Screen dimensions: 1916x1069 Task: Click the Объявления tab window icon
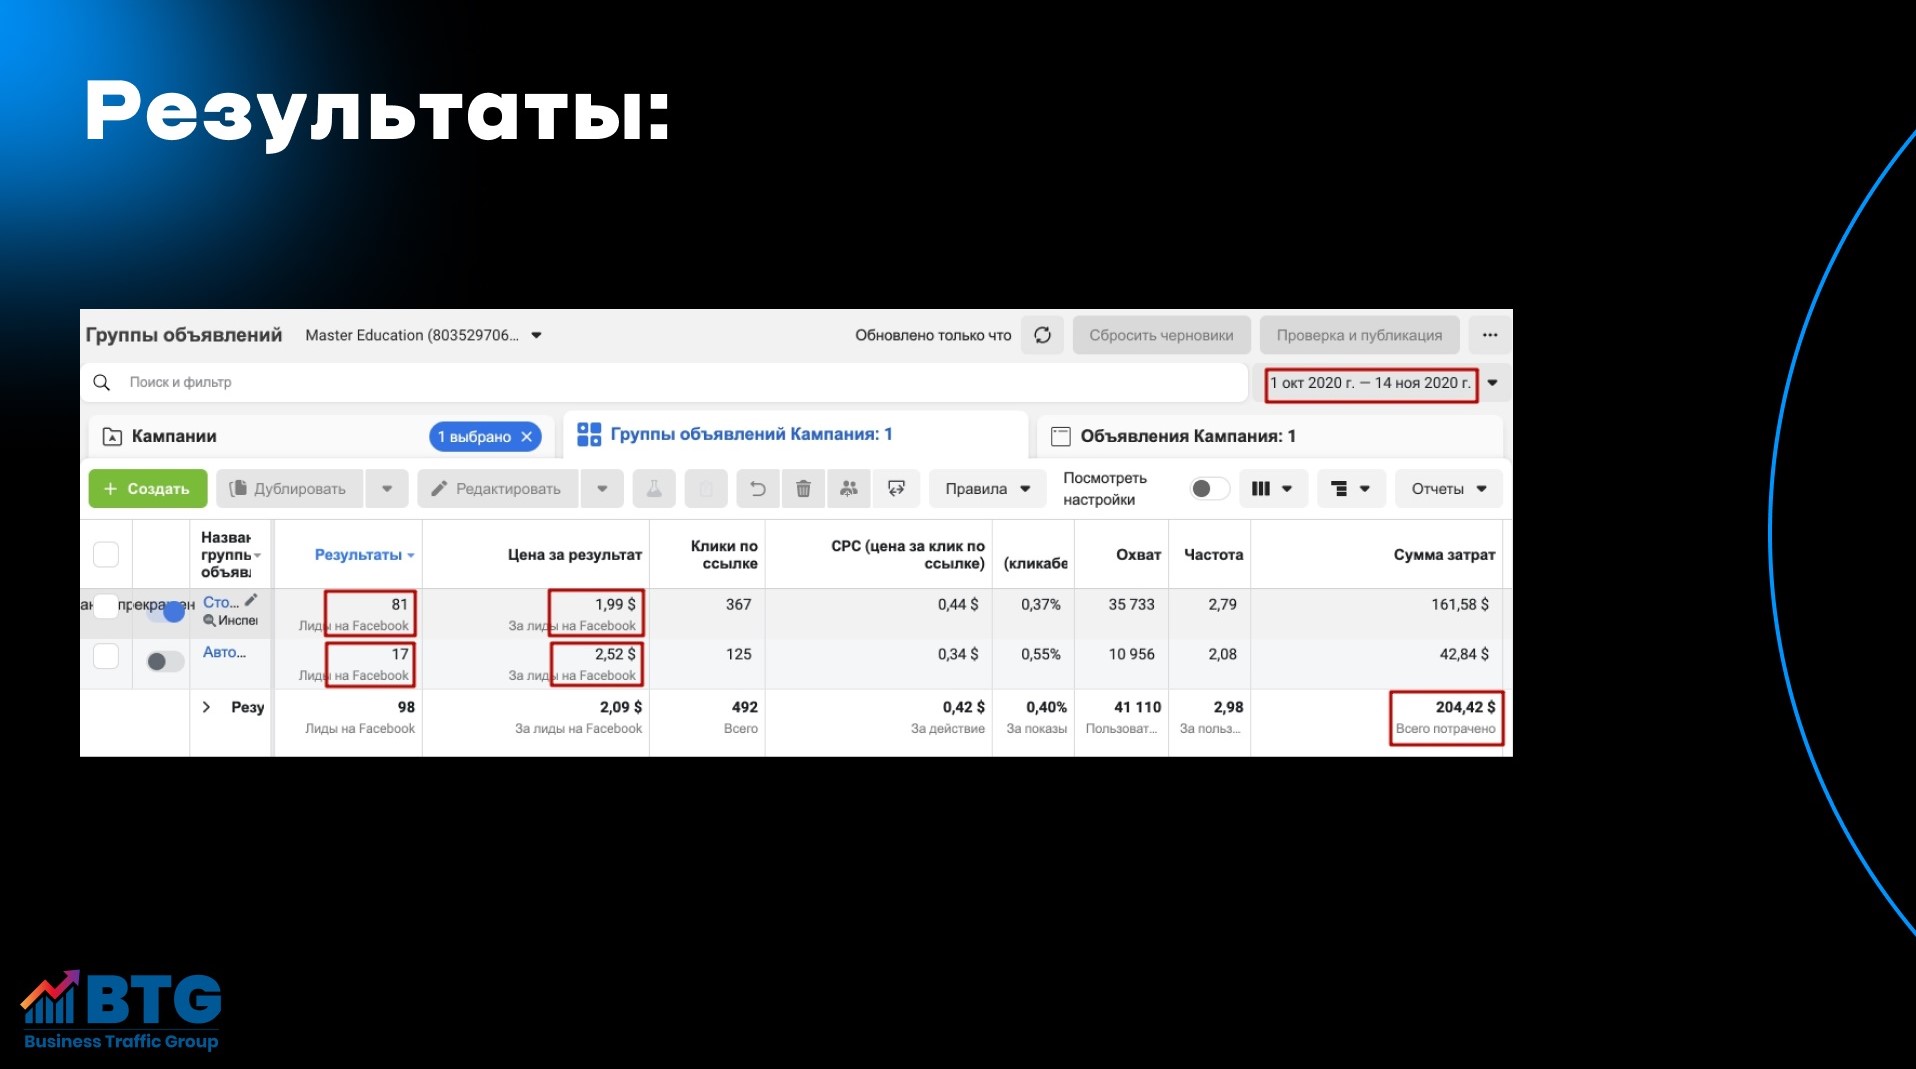(x=1061, y=436)
